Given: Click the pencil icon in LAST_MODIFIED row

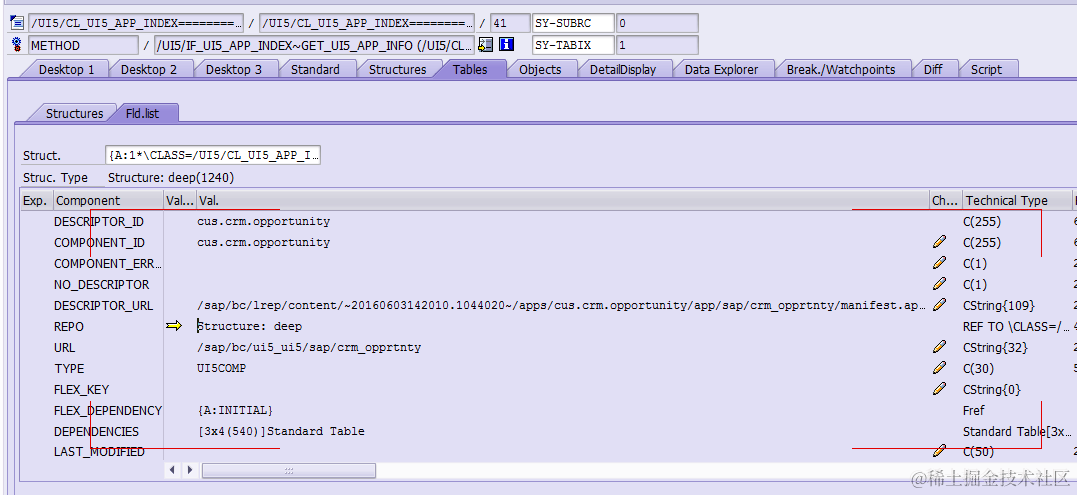Looking at the screenshot, I should pos(940,451).
